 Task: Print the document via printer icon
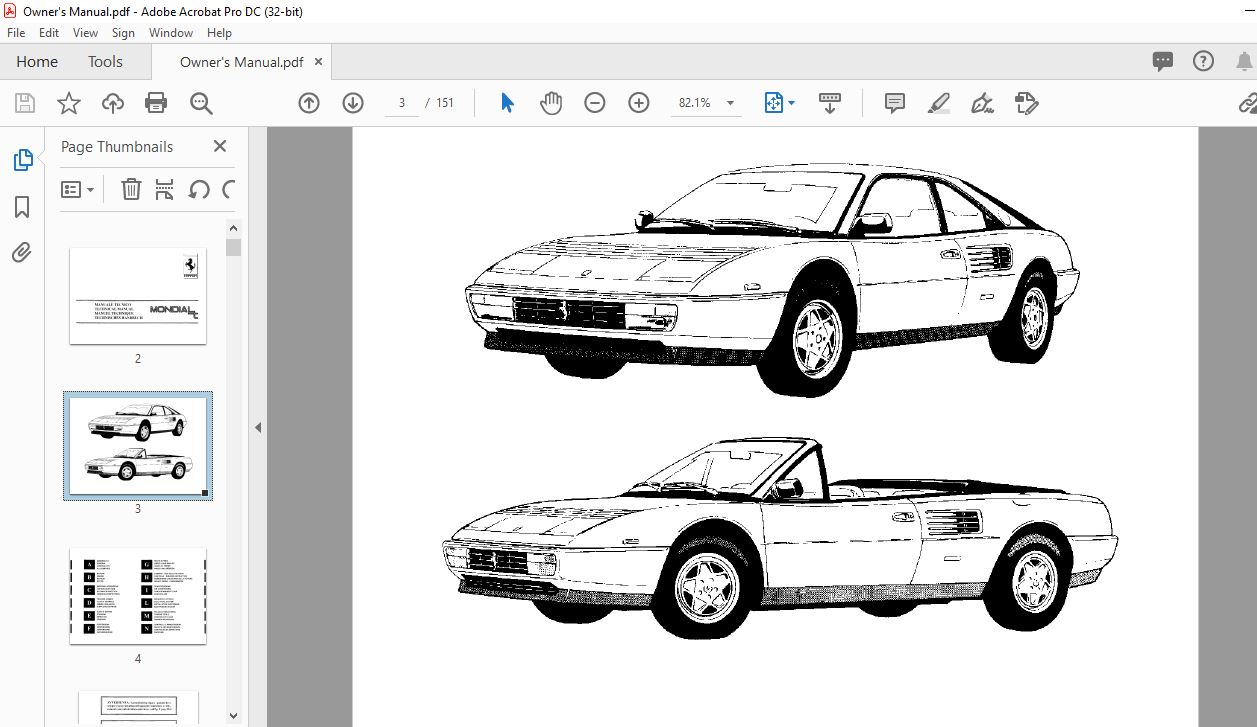[156, 103]
